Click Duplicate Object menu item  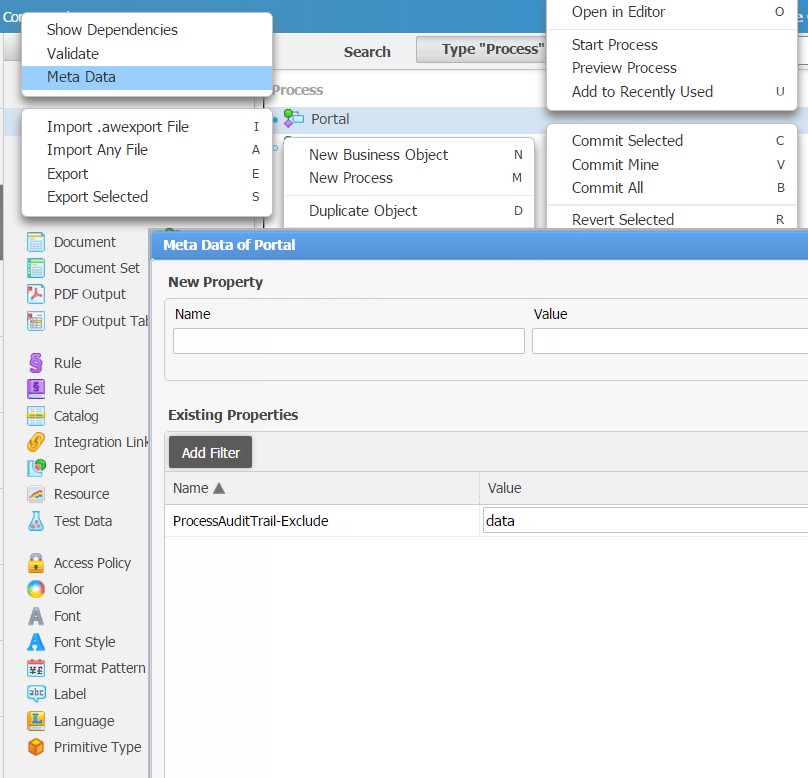pos(363,211)
